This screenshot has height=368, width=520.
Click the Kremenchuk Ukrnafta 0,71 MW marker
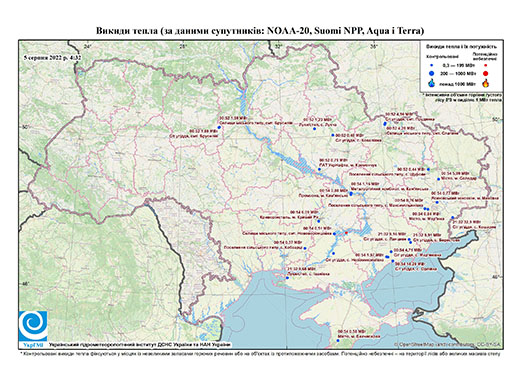click(319, 169)
